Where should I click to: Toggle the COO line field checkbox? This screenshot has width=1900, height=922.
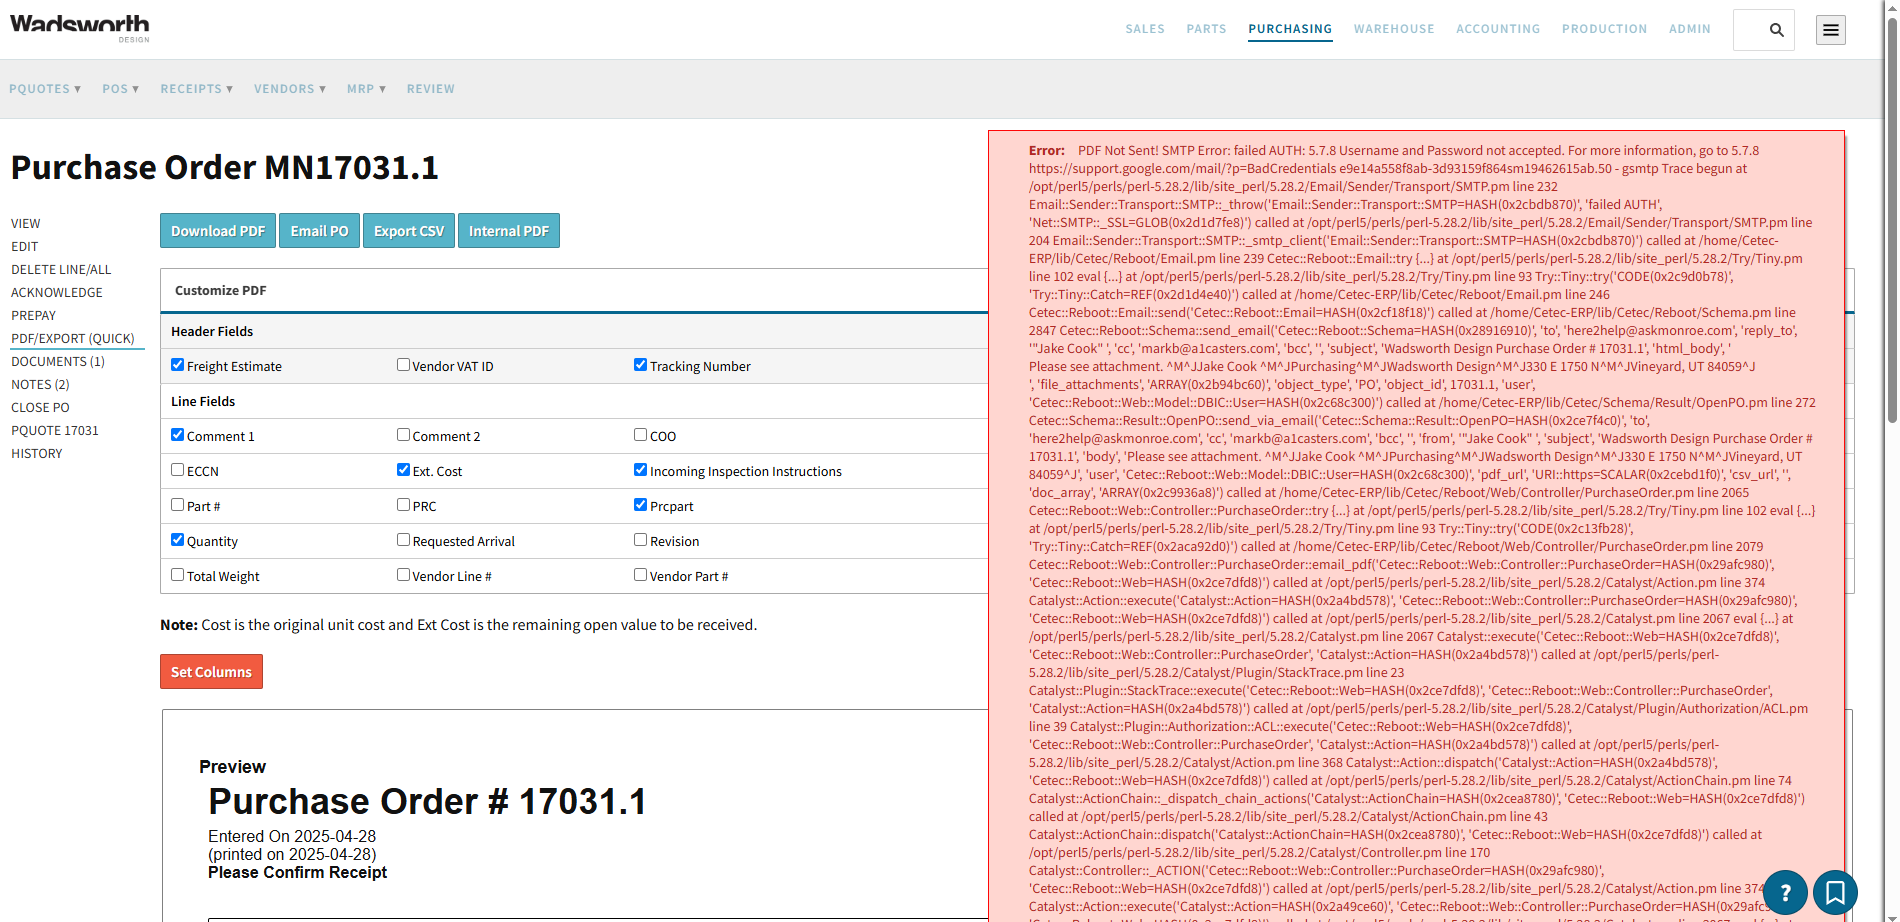coord(640,435)
